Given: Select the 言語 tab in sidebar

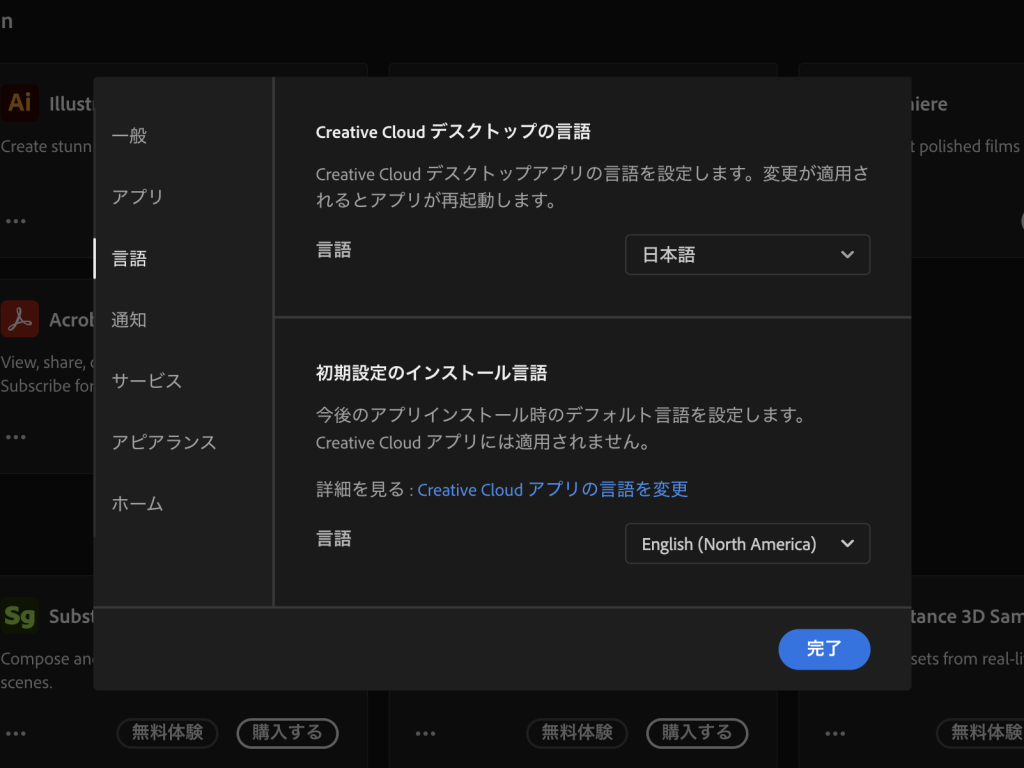Looking at the screenshot, I should tap(130, 258).
